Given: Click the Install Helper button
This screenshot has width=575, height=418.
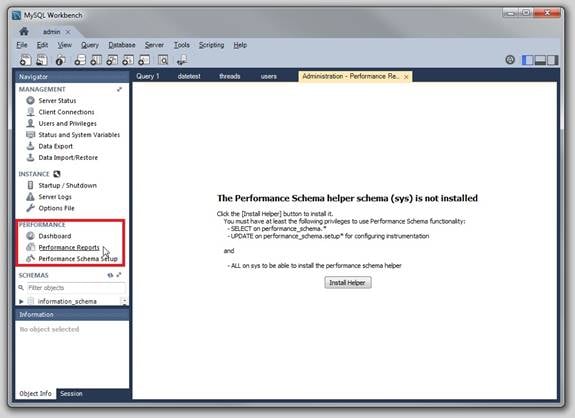Looking at the screenshot, I should pos(348,283).
